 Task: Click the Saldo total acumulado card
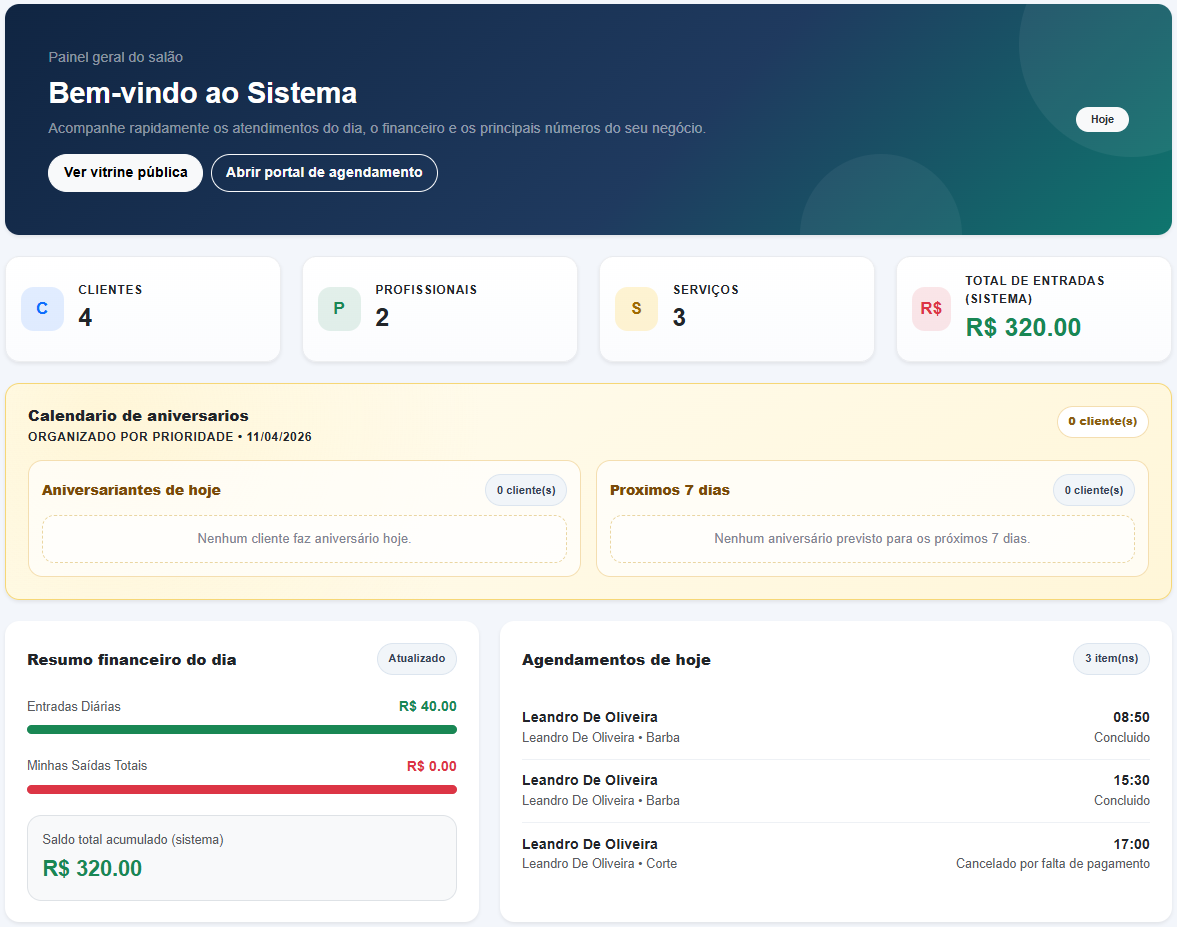(242, 855)
